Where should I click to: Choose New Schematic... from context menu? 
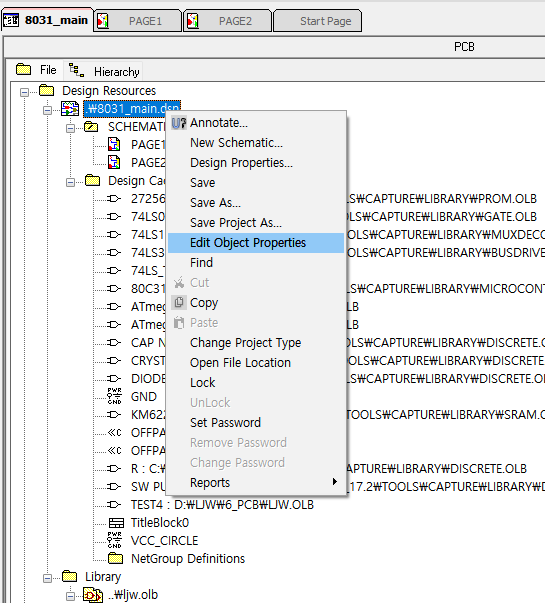[x=256, y=143]
